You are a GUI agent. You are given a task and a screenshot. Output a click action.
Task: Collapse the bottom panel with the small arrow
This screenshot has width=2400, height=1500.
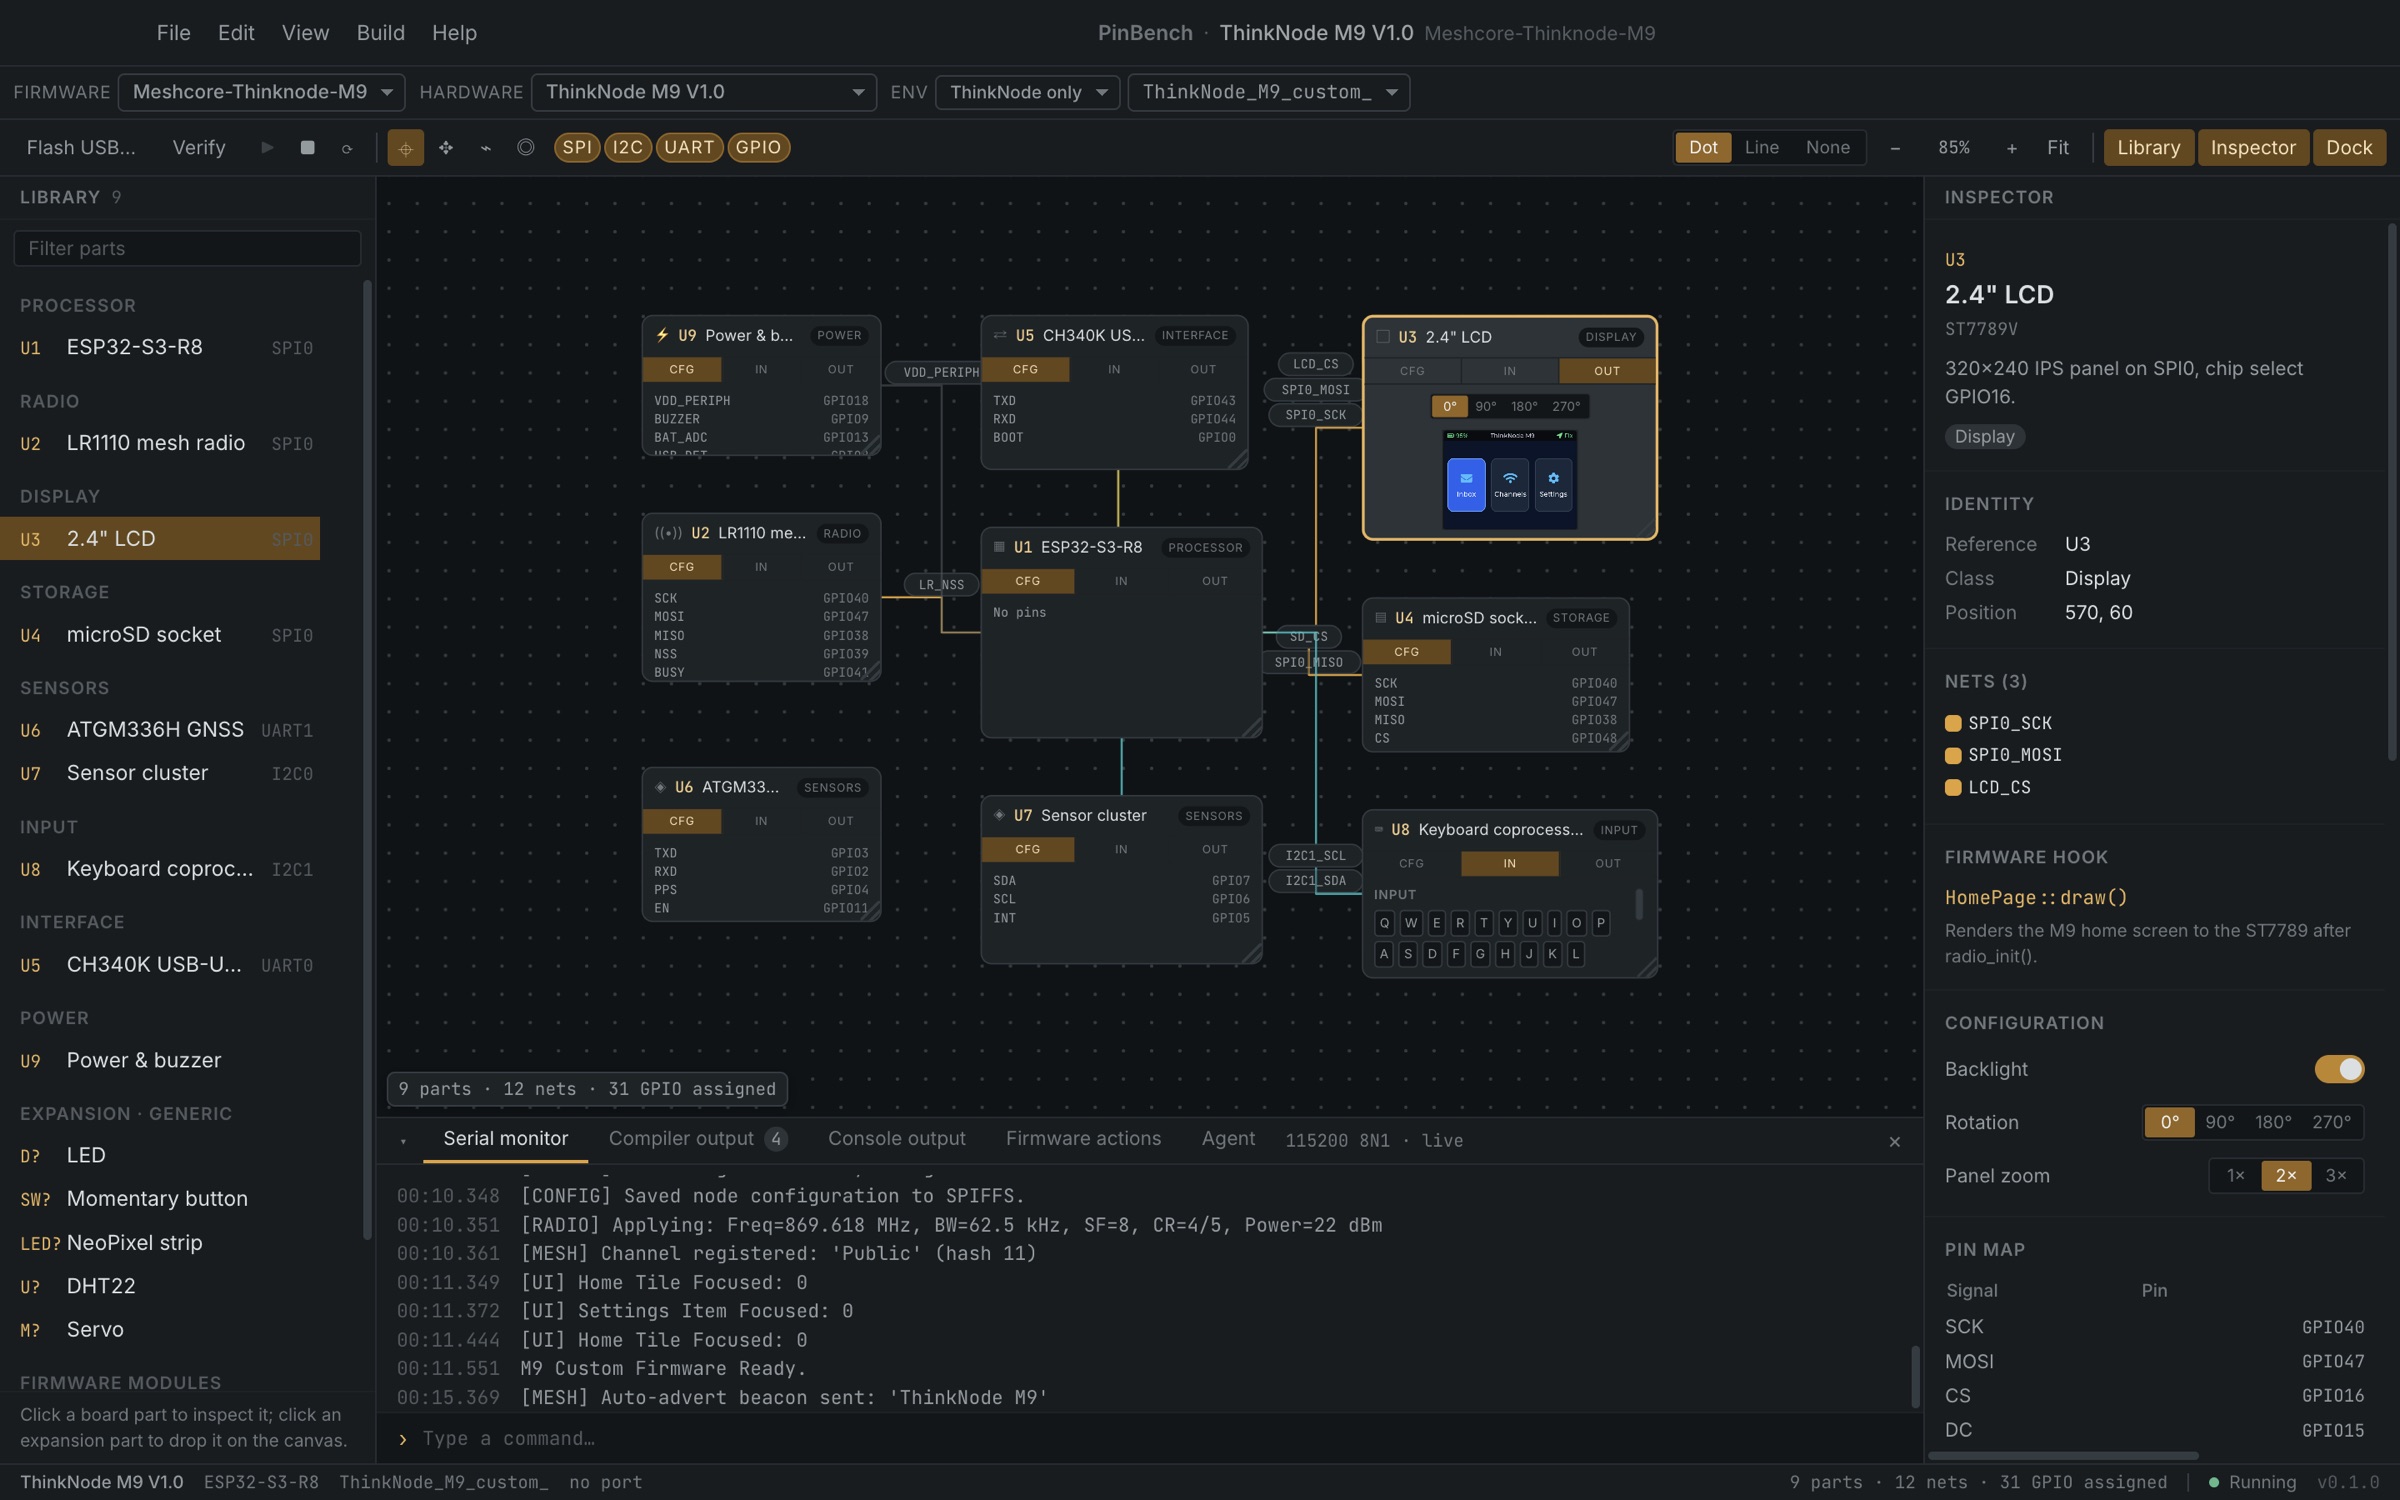pyautogui.click(x=403, y=1141)
